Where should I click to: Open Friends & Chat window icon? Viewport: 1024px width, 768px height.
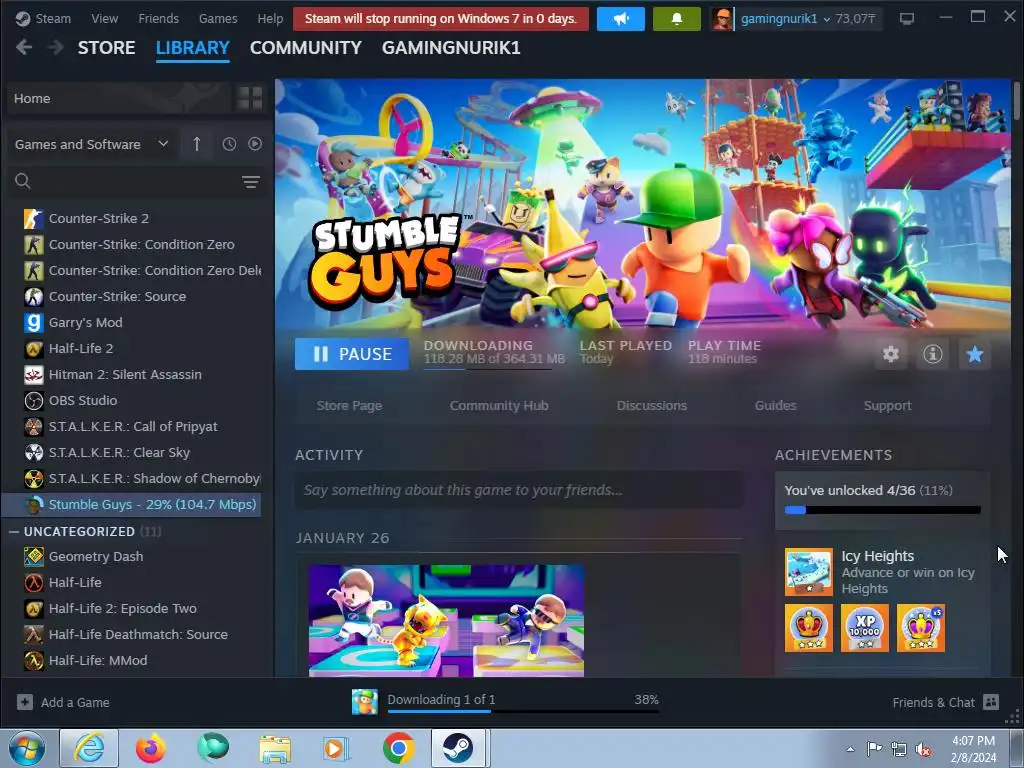[x=991, y=702]
